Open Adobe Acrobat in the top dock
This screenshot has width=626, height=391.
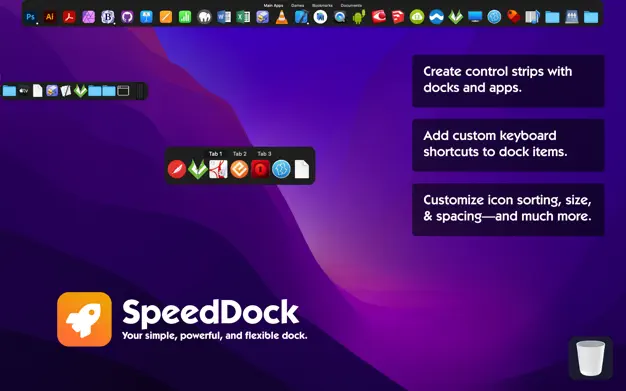69,17
